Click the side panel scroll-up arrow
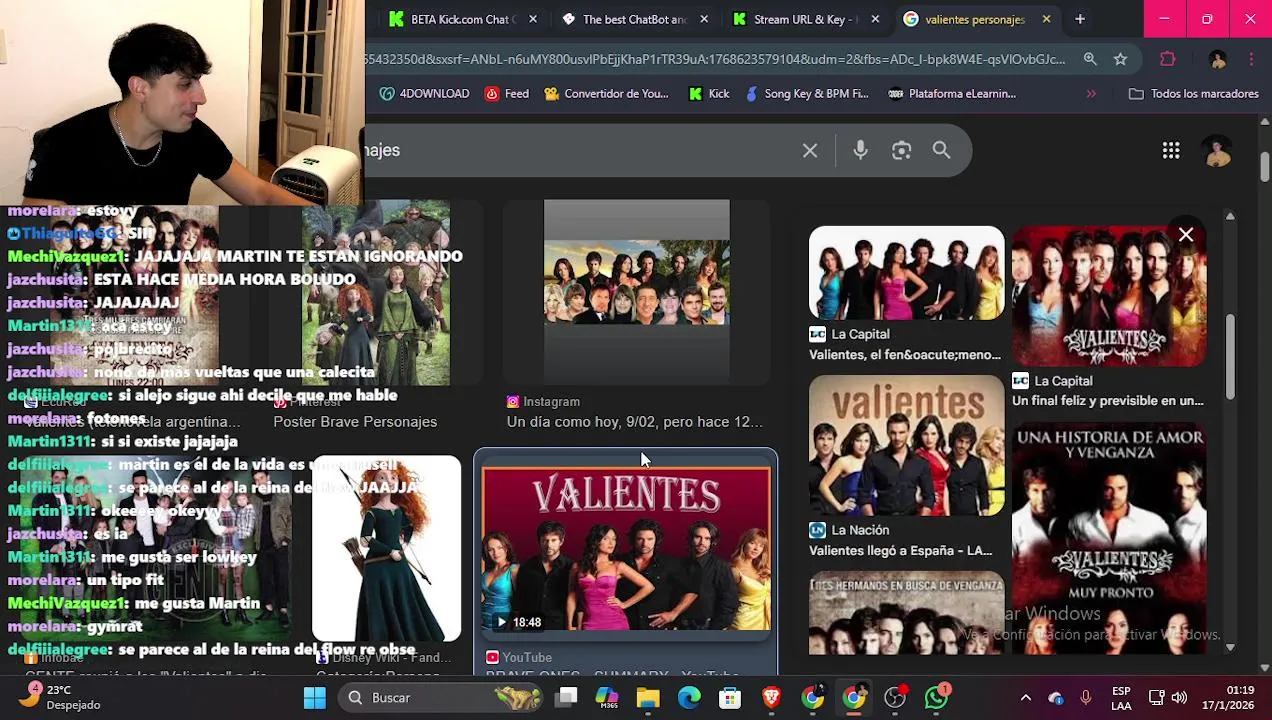This screenshot has width=1272, height=720. [x=1230, y=216]
